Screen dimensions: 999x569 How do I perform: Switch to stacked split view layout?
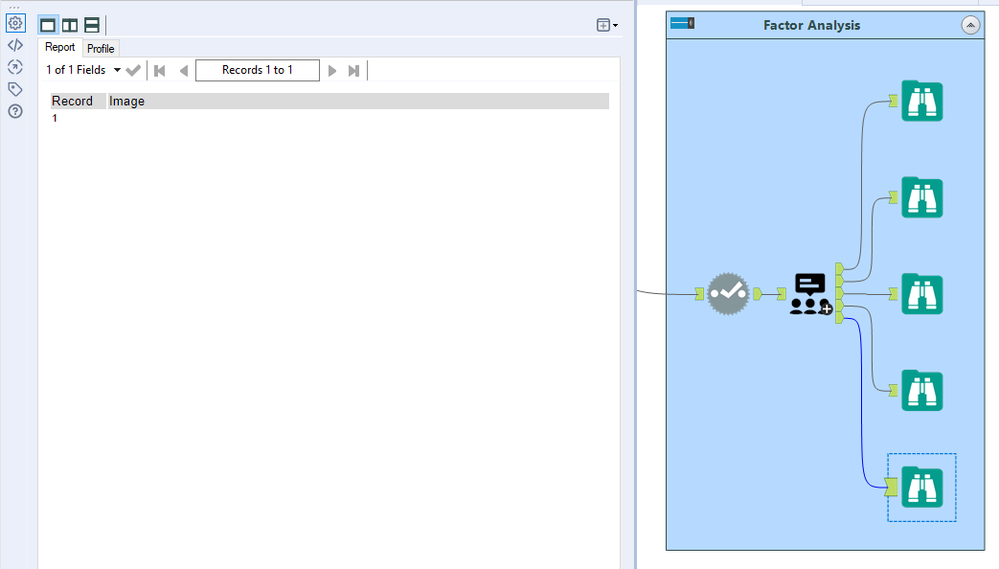(92, 25)
